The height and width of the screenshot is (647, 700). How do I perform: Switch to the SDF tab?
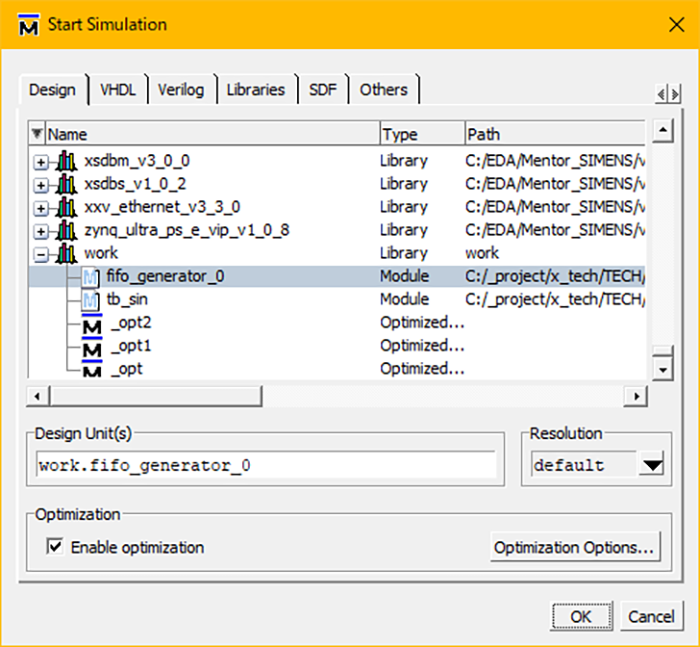(x=322, y=90)
